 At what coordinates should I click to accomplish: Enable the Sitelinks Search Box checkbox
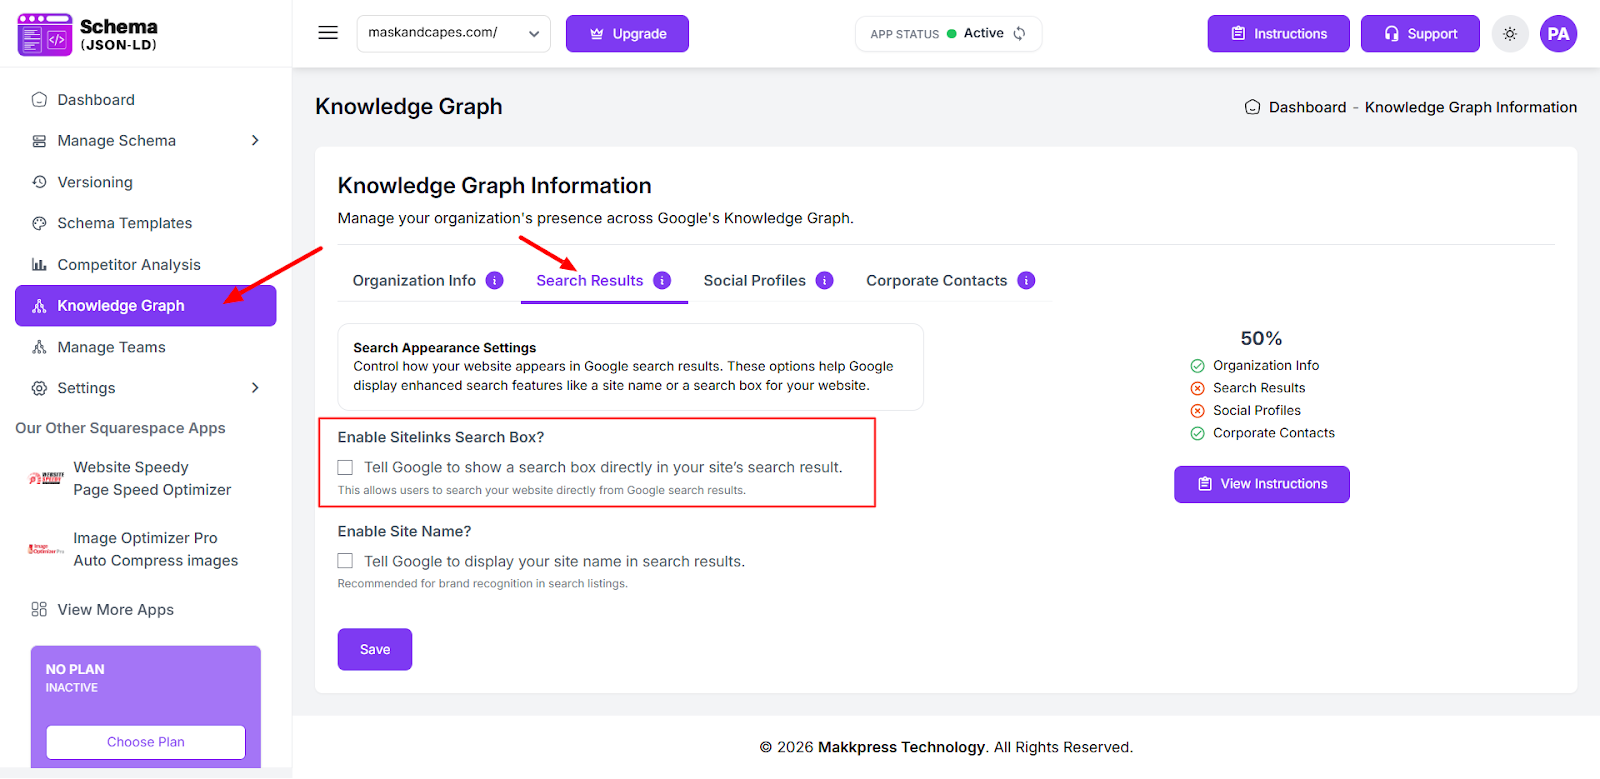[x=346, y=467]
